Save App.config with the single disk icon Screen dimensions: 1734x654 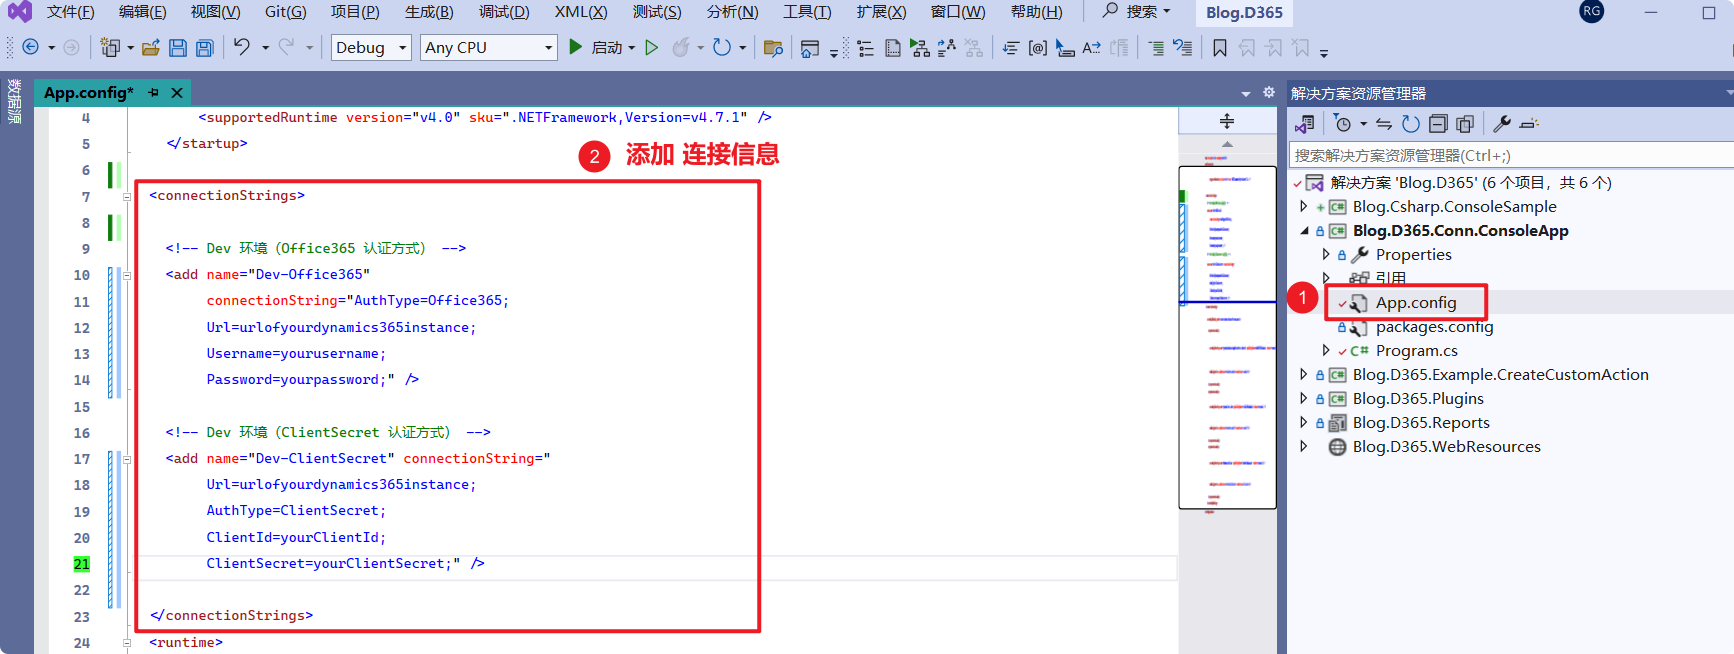pyautogui.click(x=178, y=47)
